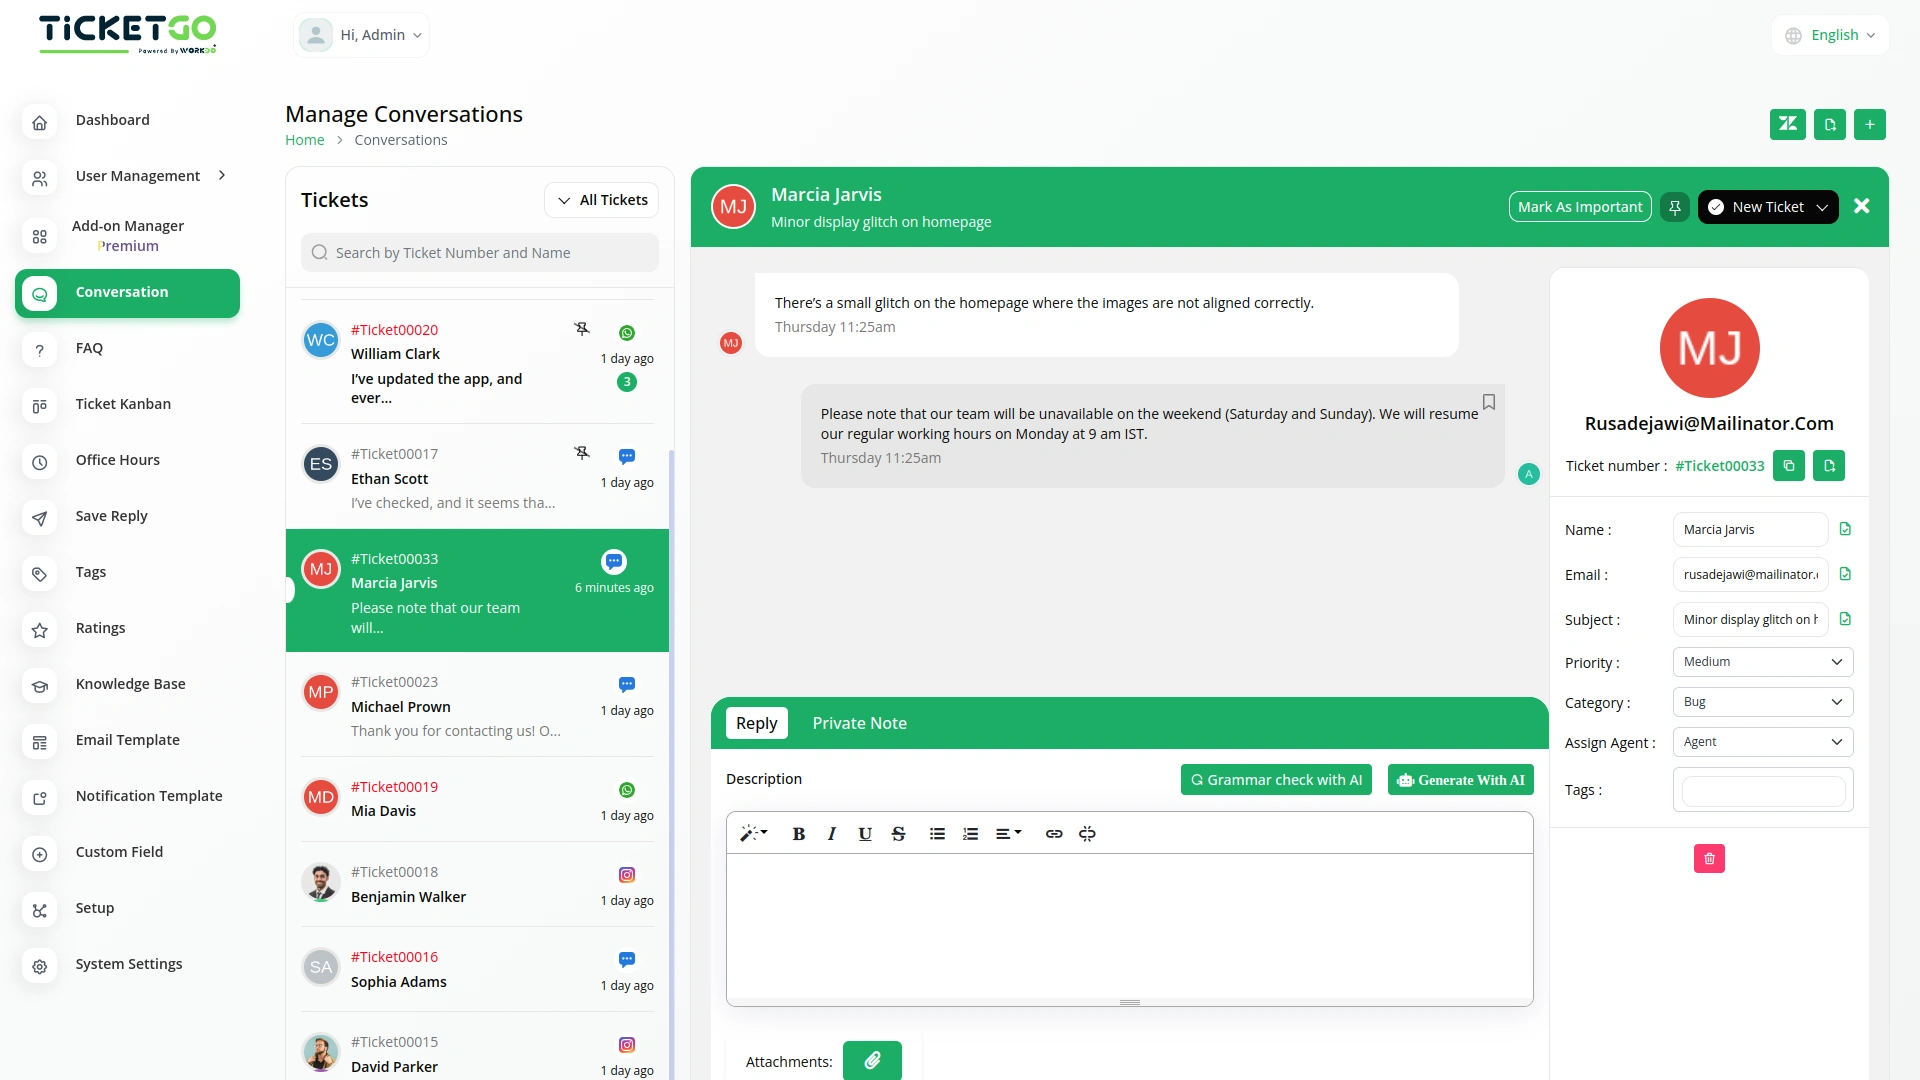This screenshot has width=1920, height=1080.
Task: Toggle italic formatting in the editor
Action: (x=831, y=833)
